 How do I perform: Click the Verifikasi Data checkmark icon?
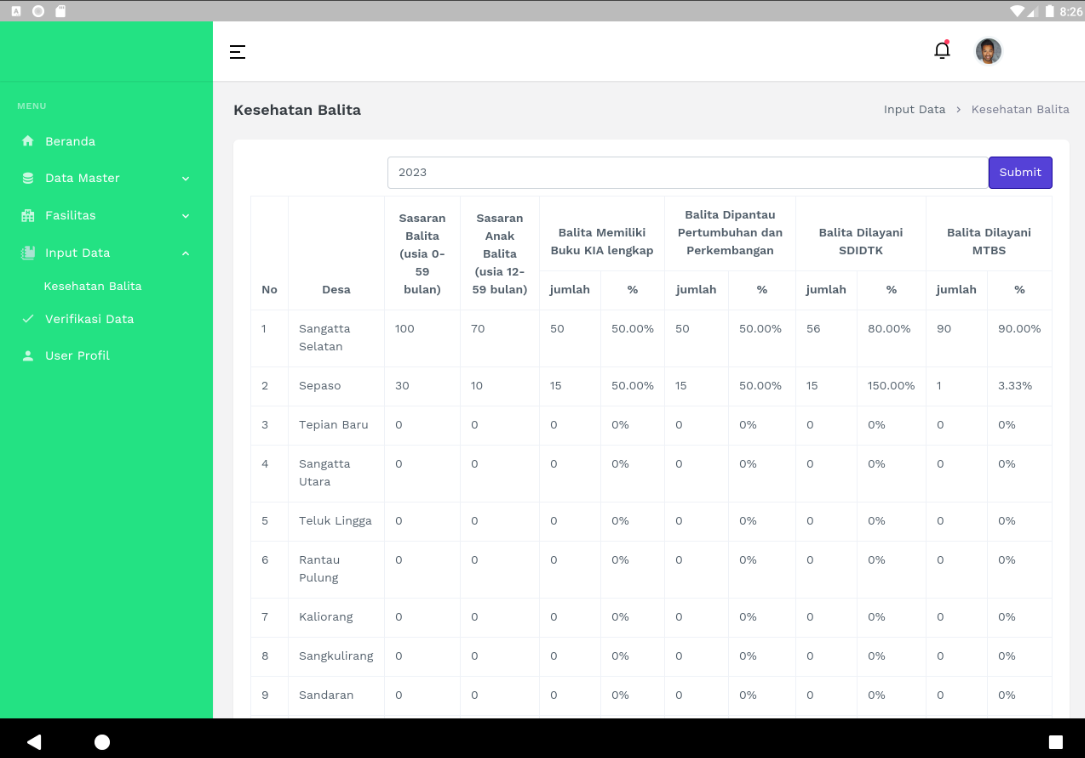(x=28, y=319)
